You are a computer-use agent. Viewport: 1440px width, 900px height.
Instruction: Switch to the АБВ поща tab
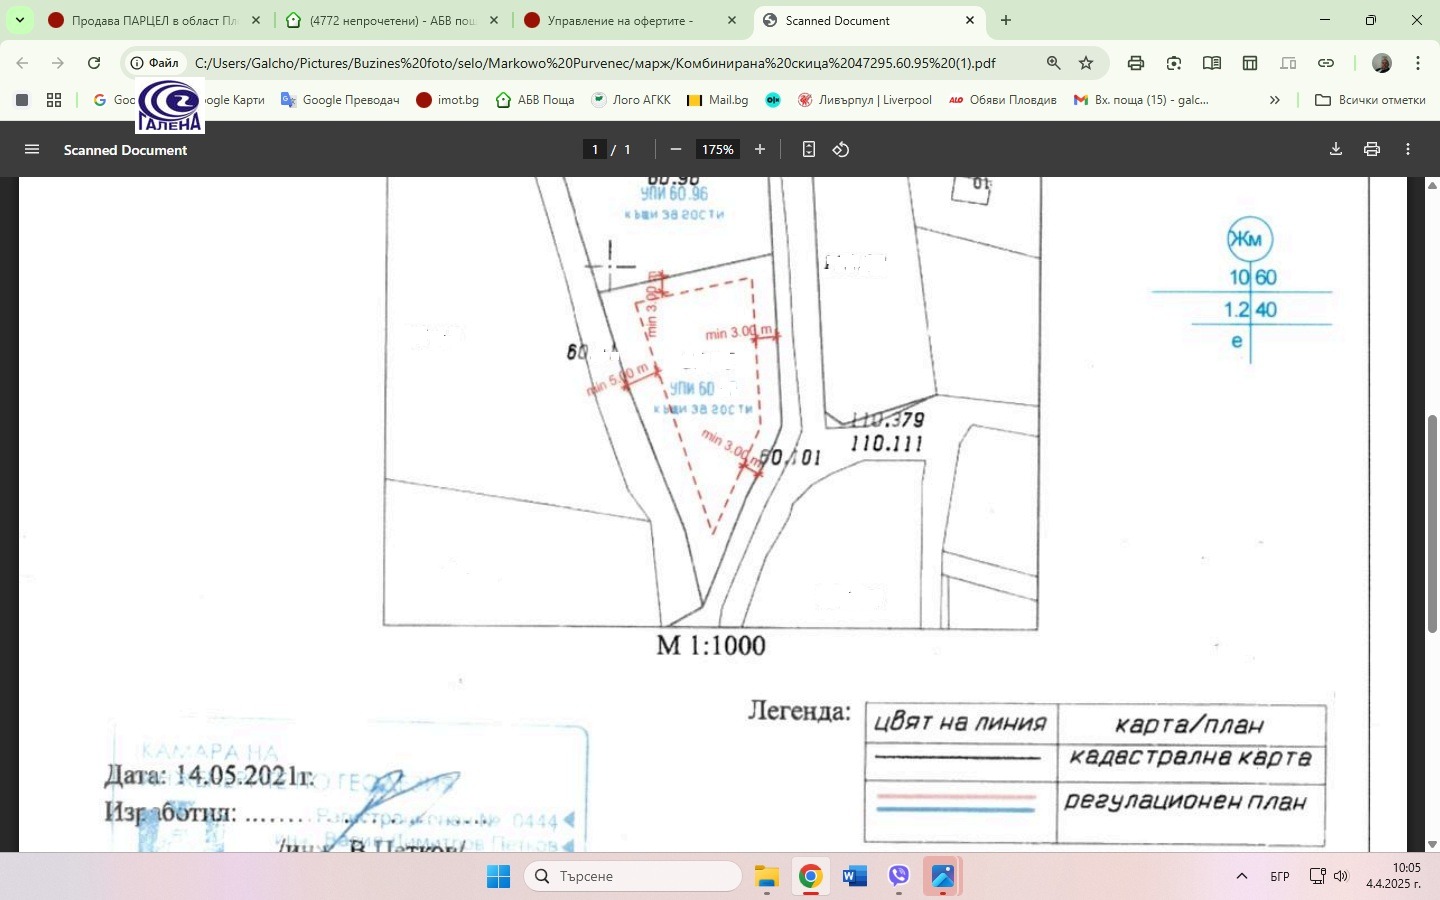(x=392, y=20)
